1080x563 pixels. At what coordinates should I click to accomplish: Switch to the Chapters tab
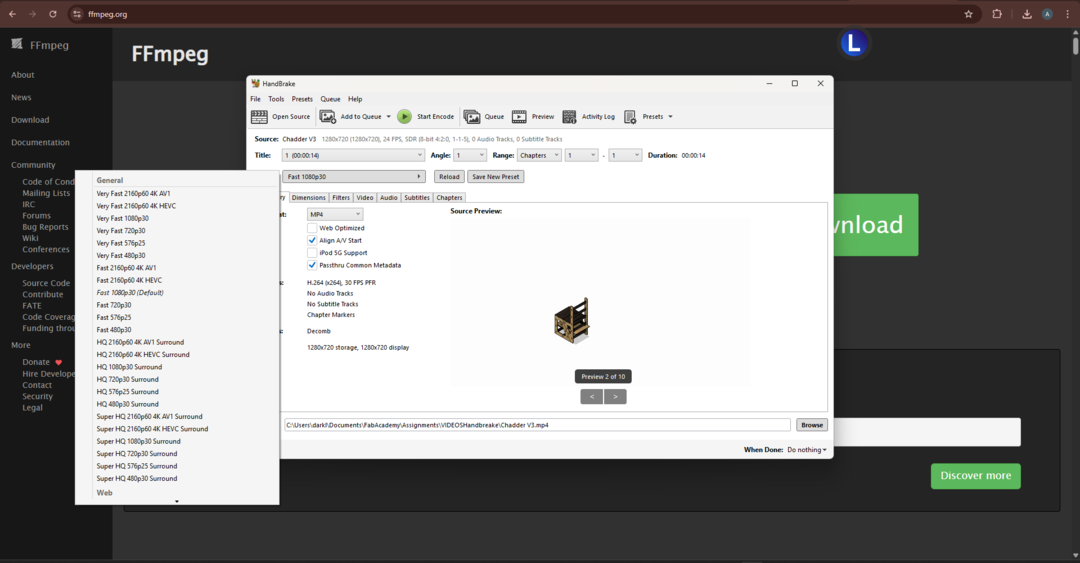tap(449, 198)
